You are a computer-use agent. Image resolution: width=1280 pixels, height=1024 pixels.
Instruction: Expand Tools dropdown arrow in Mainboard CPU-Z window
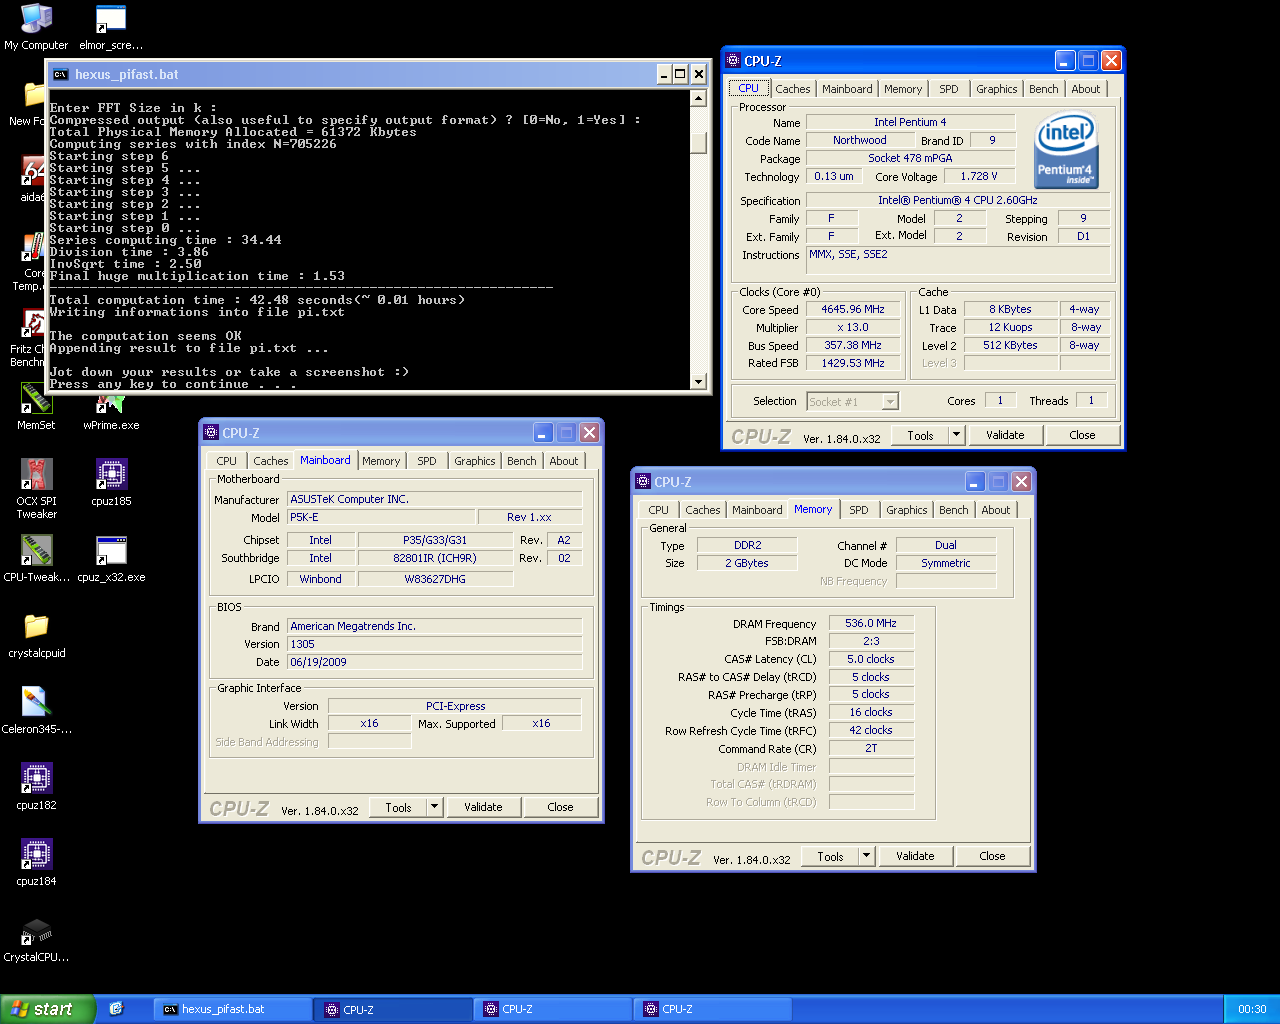(x=434, y=807)
